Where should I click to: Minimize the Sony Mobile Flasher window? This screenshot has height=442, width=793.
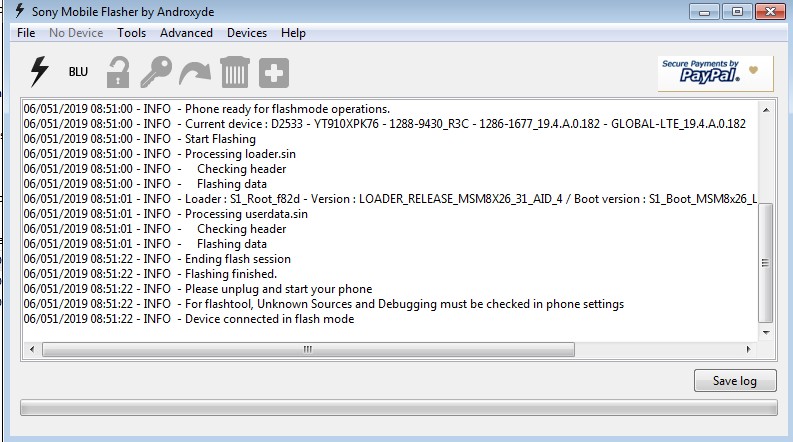(704, 12)
